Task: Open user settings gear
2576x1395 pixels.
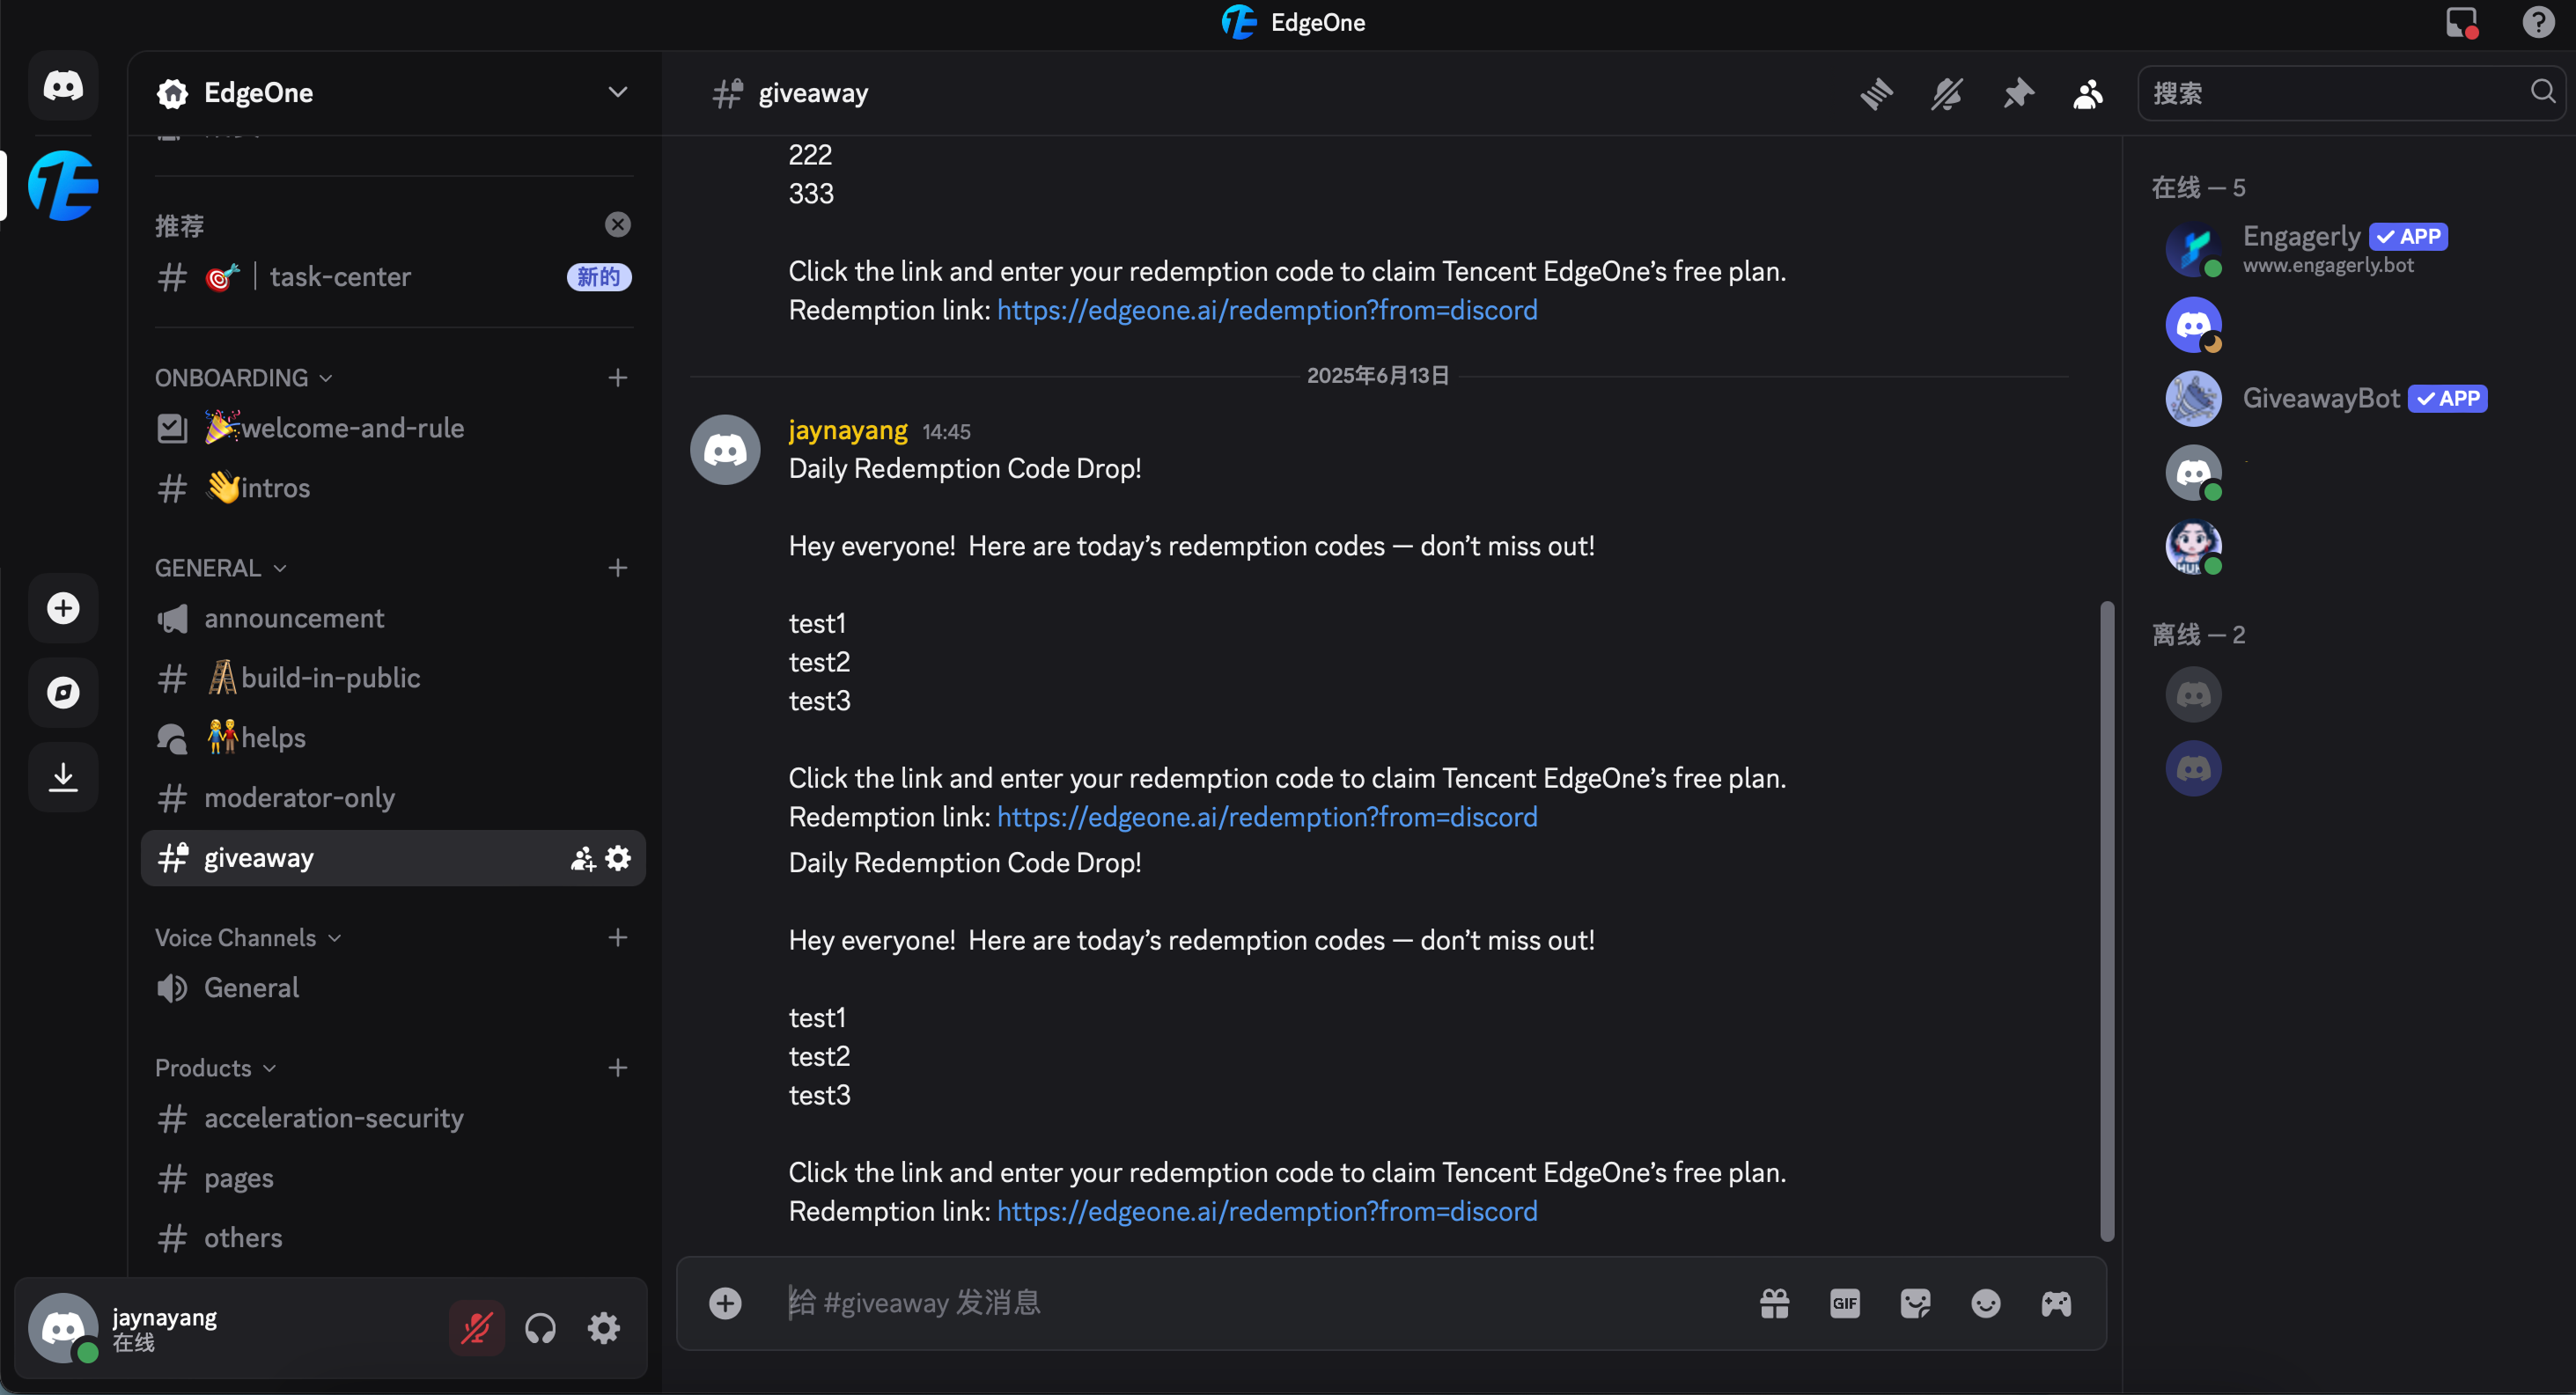Action: 604,1328
